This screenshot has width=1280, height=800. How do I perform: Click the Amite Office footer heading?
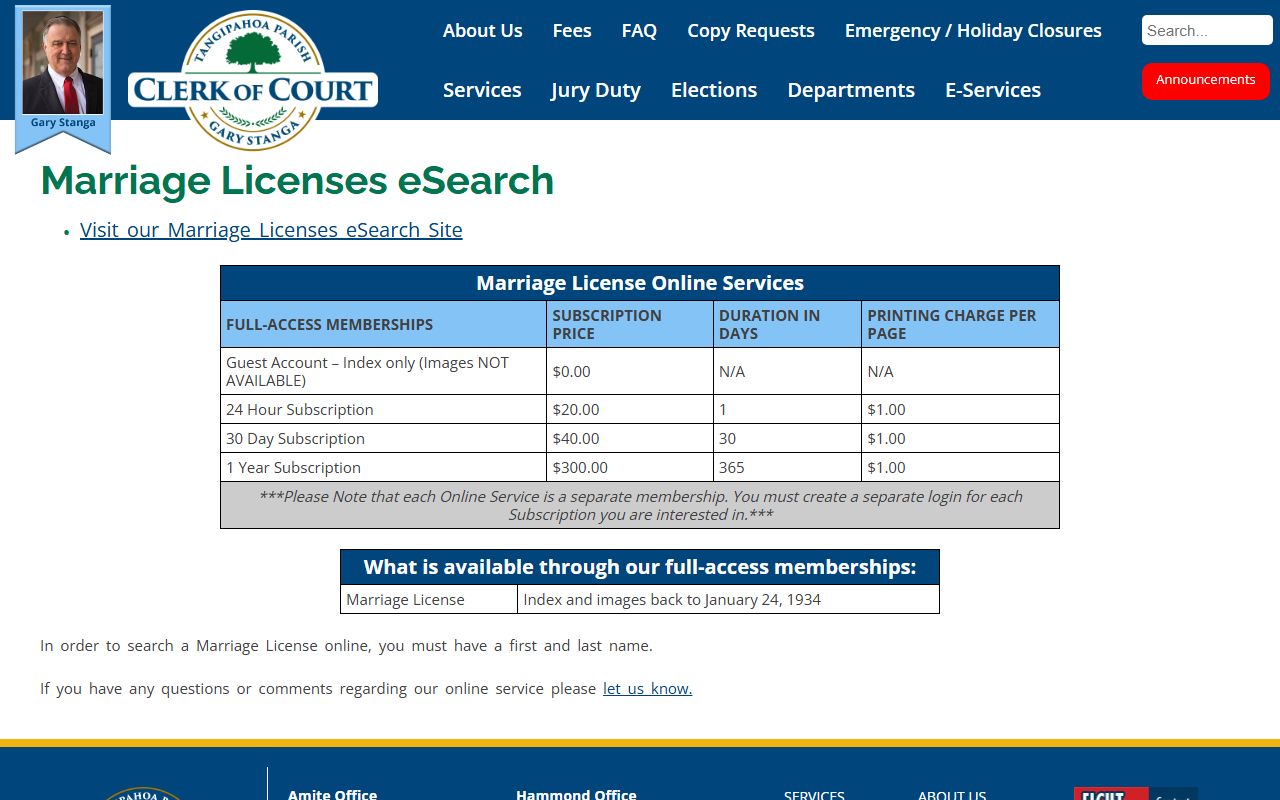(x=332, y=795)
